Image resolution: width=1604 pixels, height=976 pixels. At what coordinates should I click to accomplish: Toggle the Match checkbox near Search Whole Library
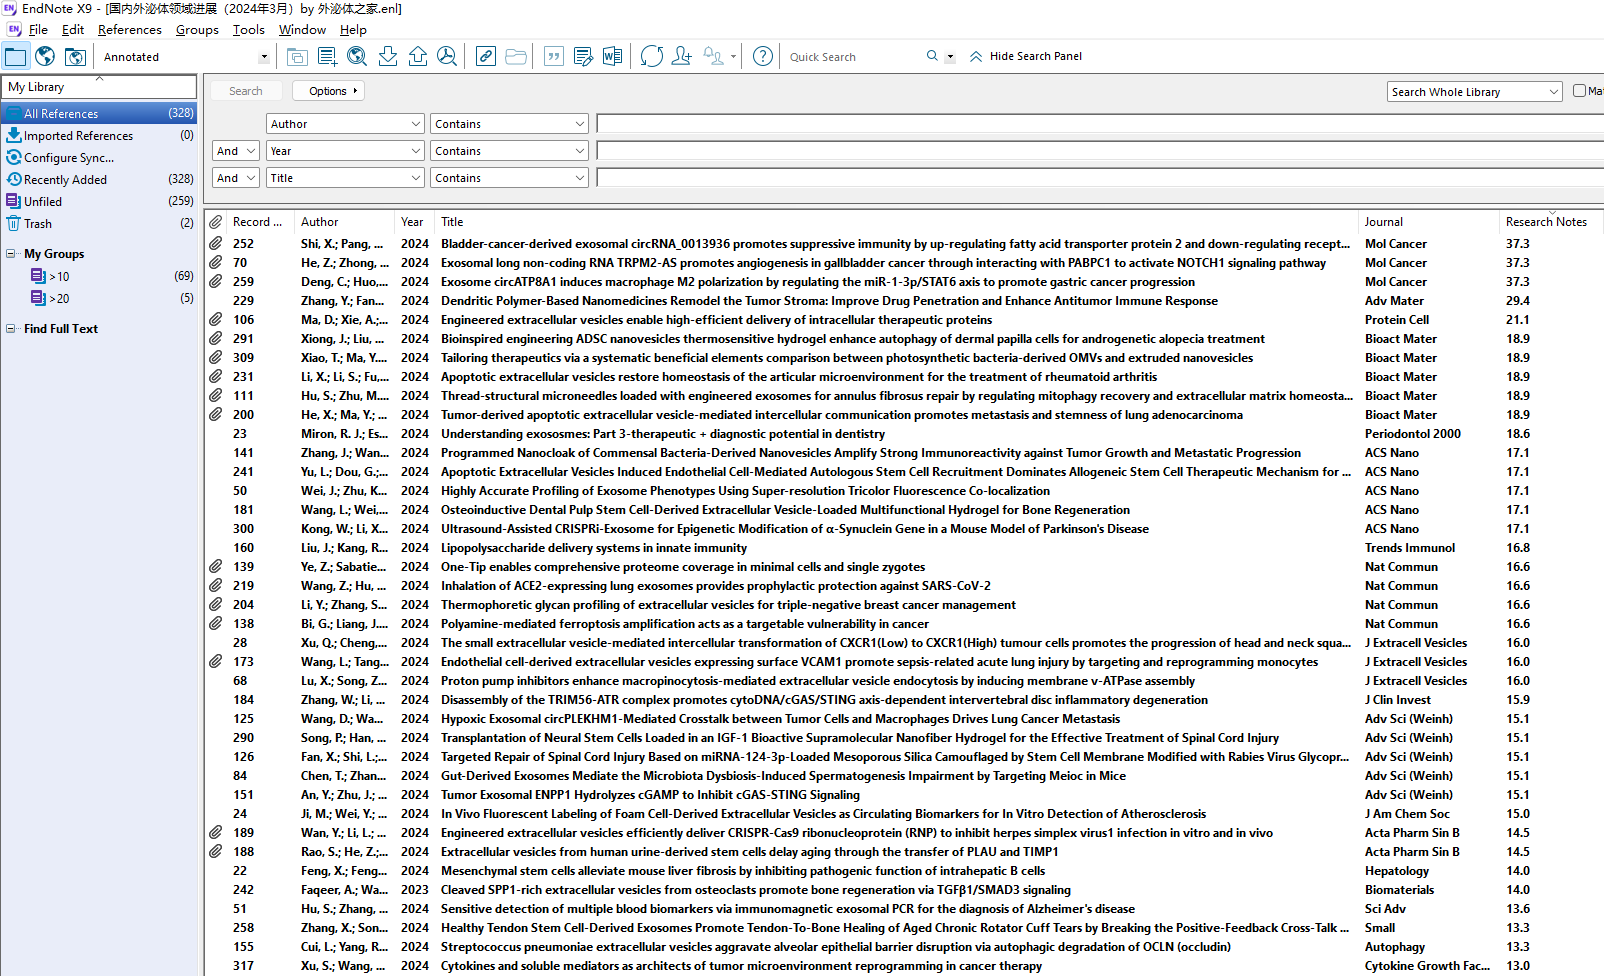(x=1579, y=91)
